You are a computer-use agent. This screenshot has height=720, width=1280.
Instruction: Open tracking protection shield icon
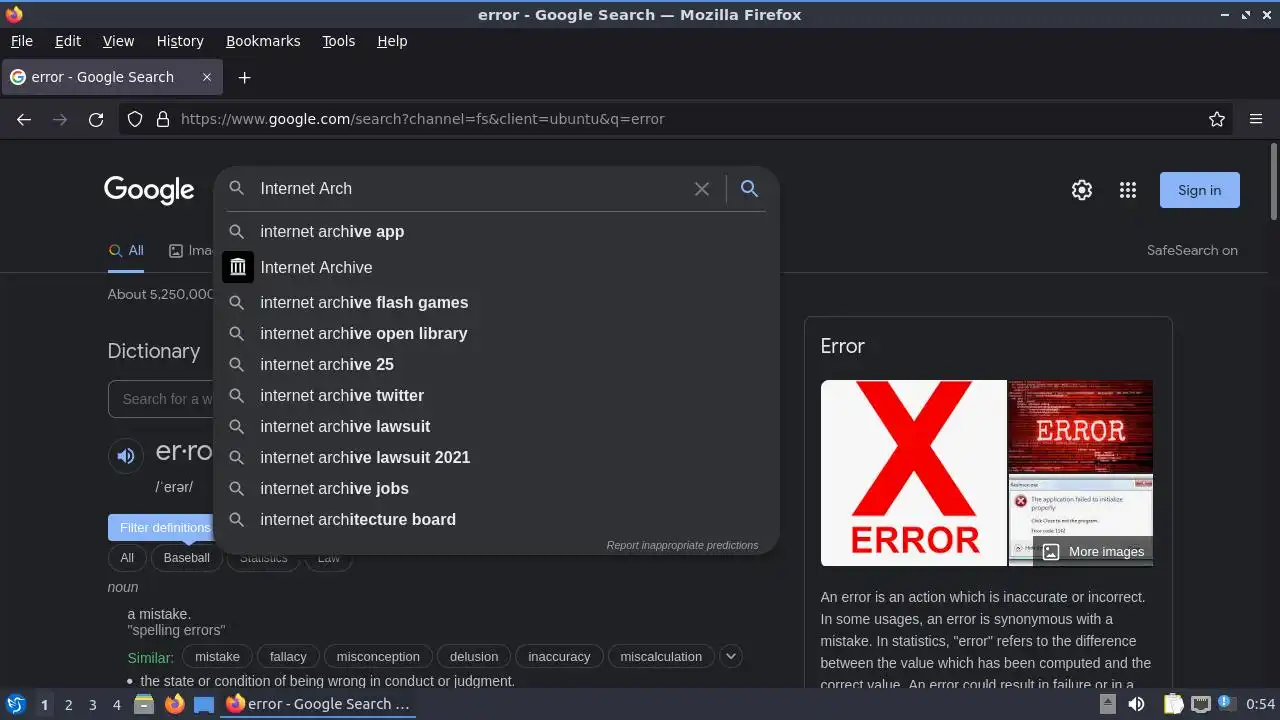(135, 119)
